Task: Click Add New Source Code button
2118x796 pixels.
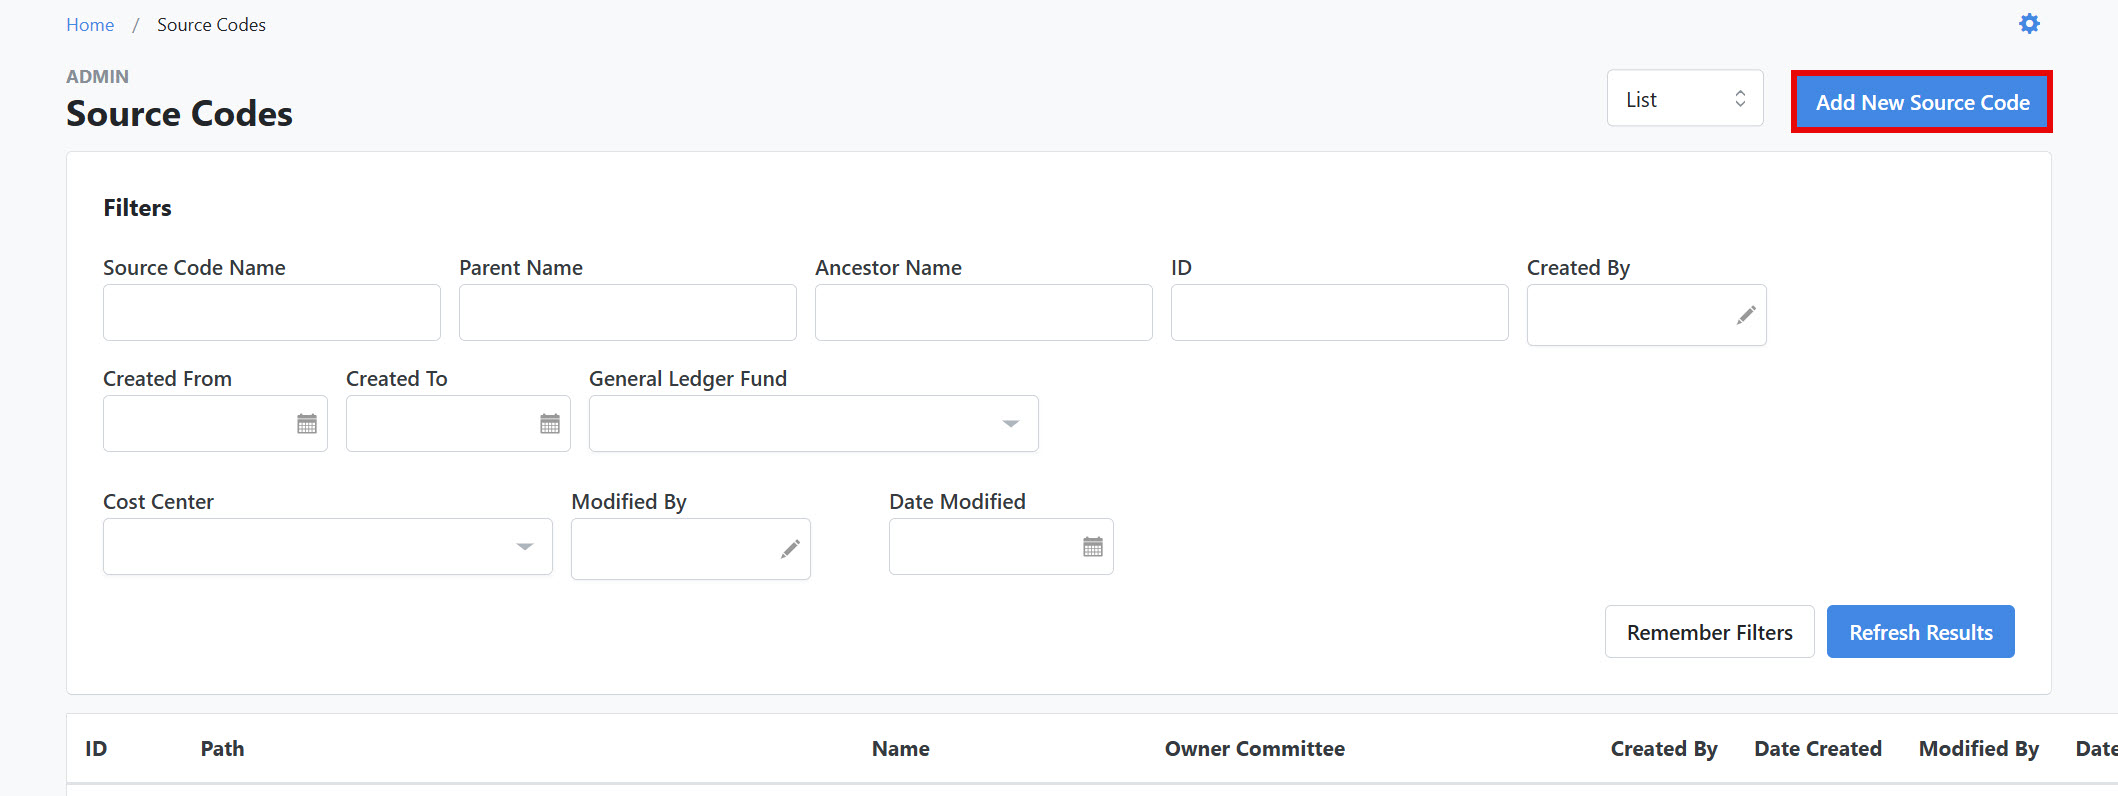Action: [x=1921, y=102]
